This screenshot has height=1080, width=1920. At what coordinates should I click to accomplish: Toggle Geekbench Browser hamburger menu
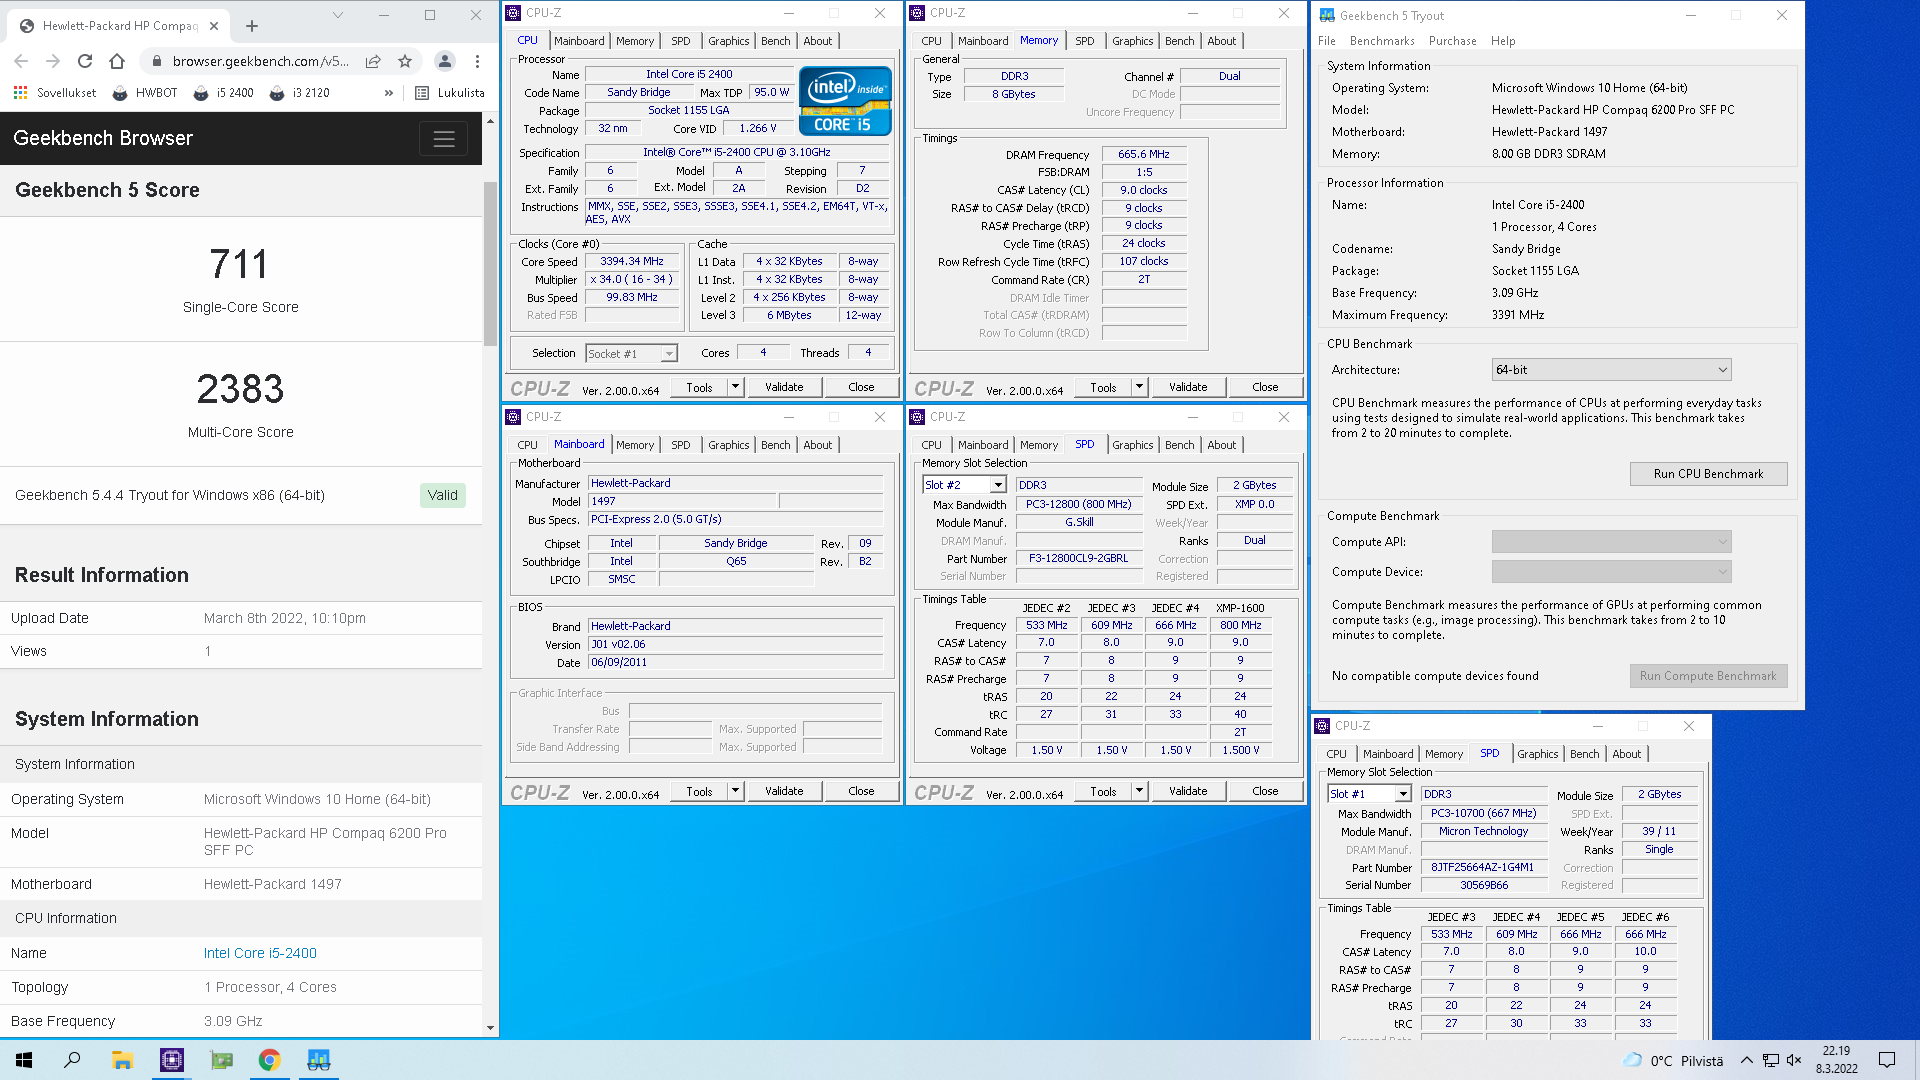click(444, 139)
